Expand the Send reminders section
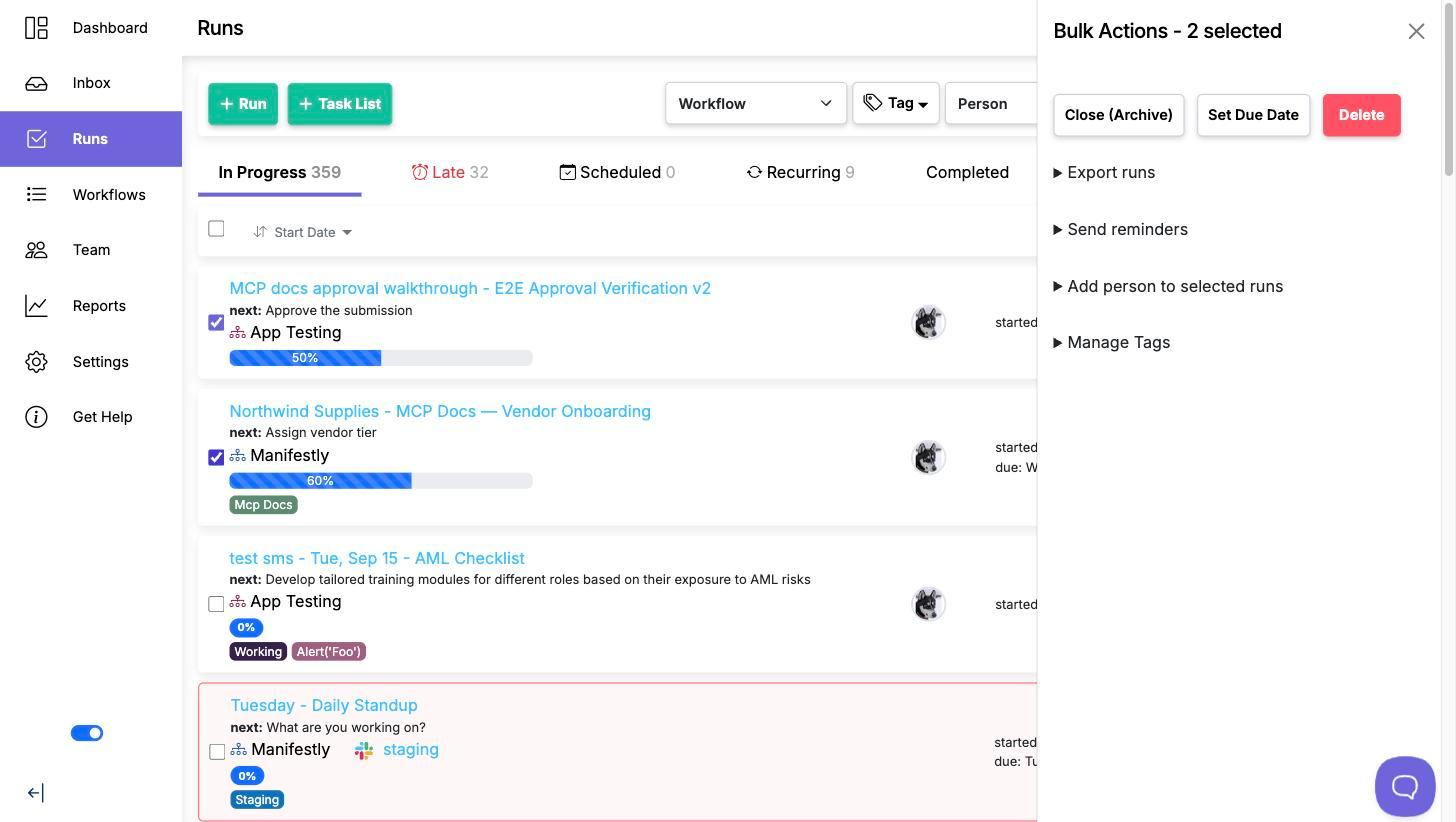1456x822 pixels. [x=1121, y=230]
